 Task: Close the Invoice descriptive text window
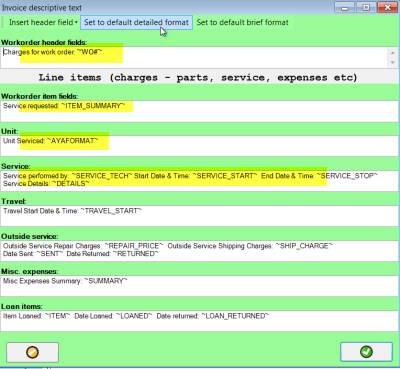(387, 7)
